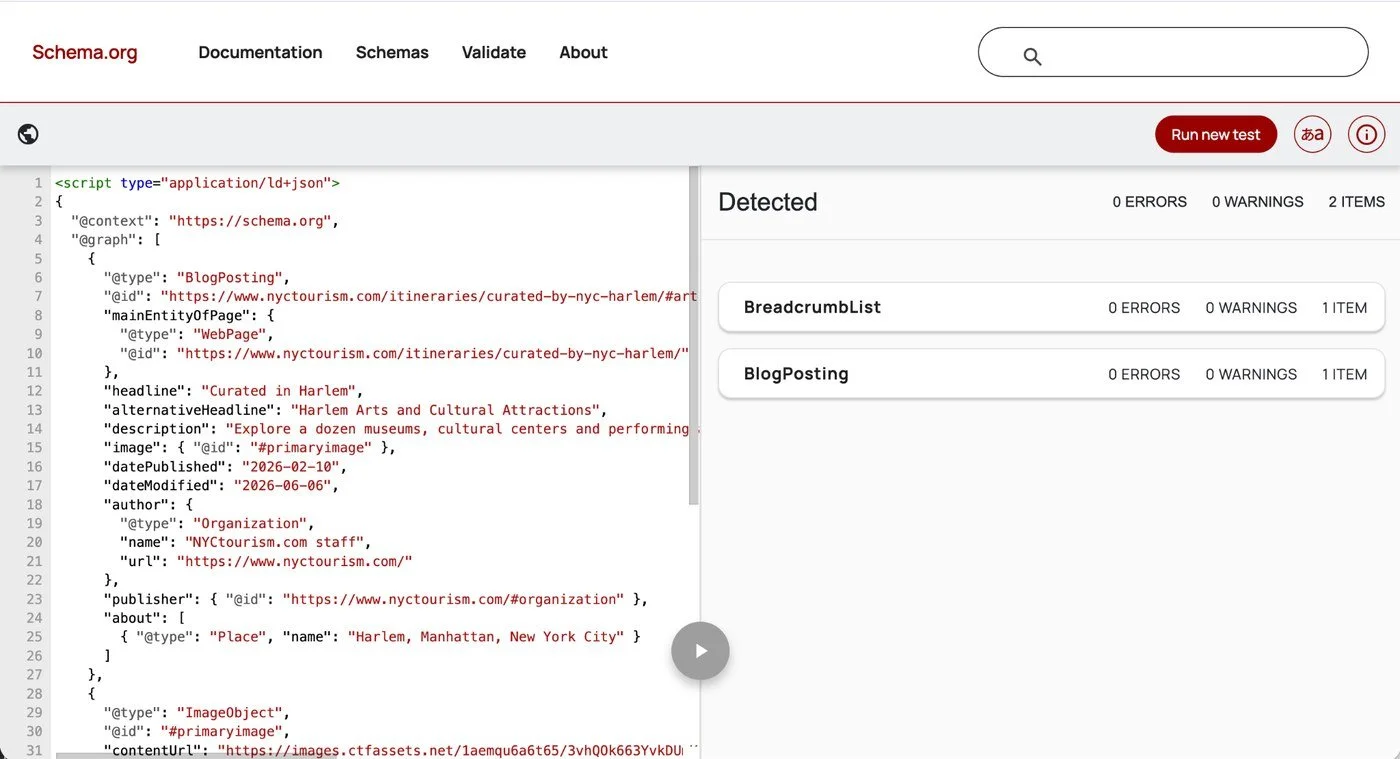Click the Run new test button
The width and height of the screenshot is (1400, 759).
tap(1216, 134)
